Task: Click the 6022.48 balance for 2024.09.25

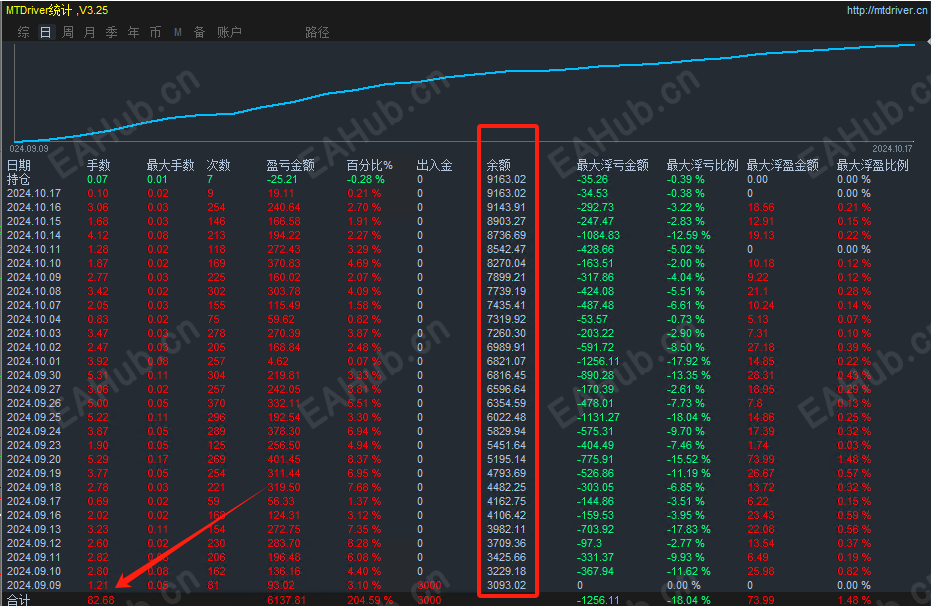Action: pos(506,417)
